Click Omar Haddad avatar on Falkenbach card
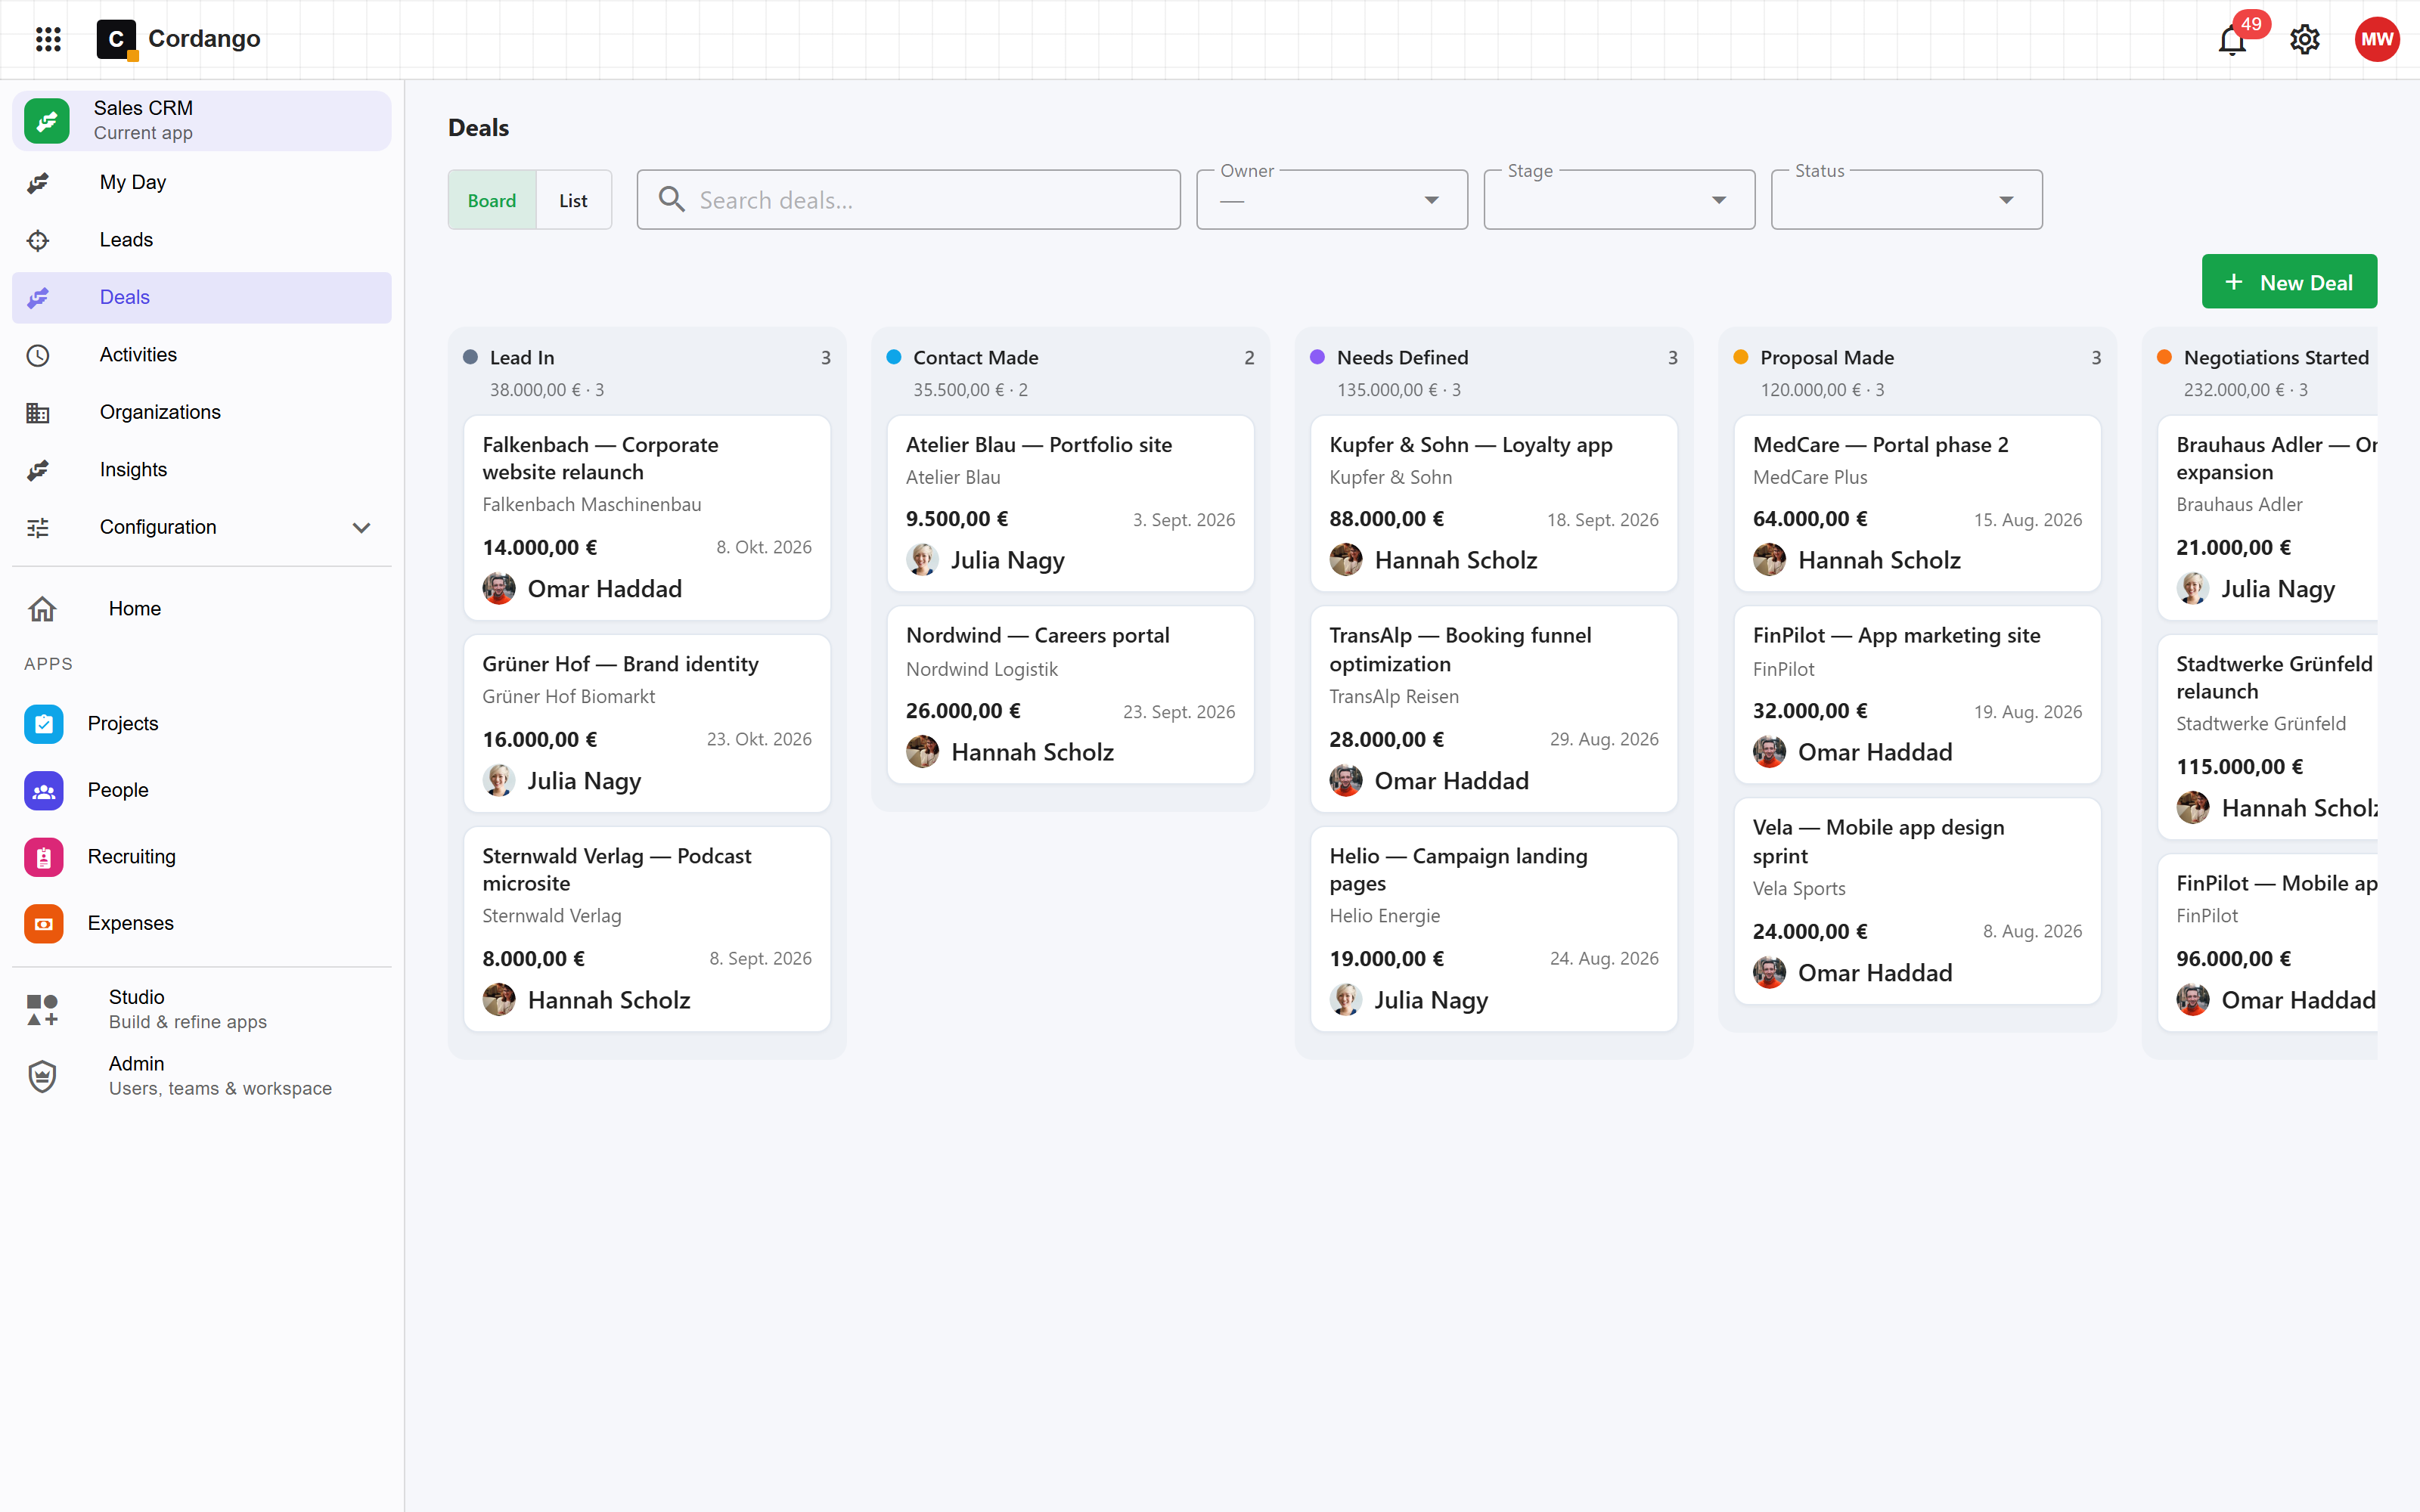Image resolution: width=2420 pixels, height=1512 pixels. (499, 589)
